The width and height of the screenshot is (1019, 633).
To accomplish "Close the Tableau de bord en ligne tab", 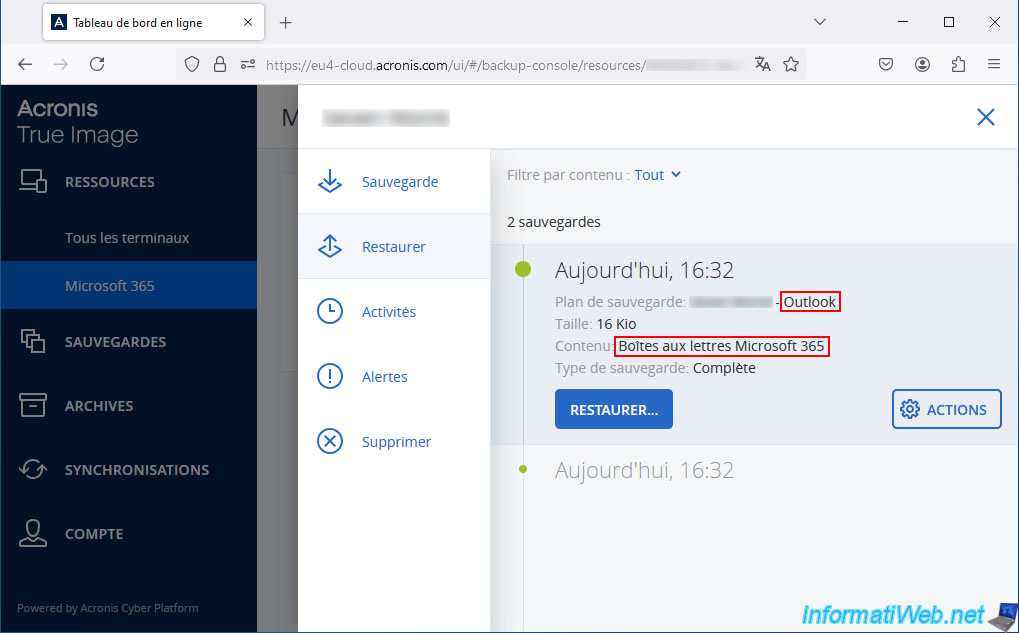I will pyautogui.click(x=248, y=22).
